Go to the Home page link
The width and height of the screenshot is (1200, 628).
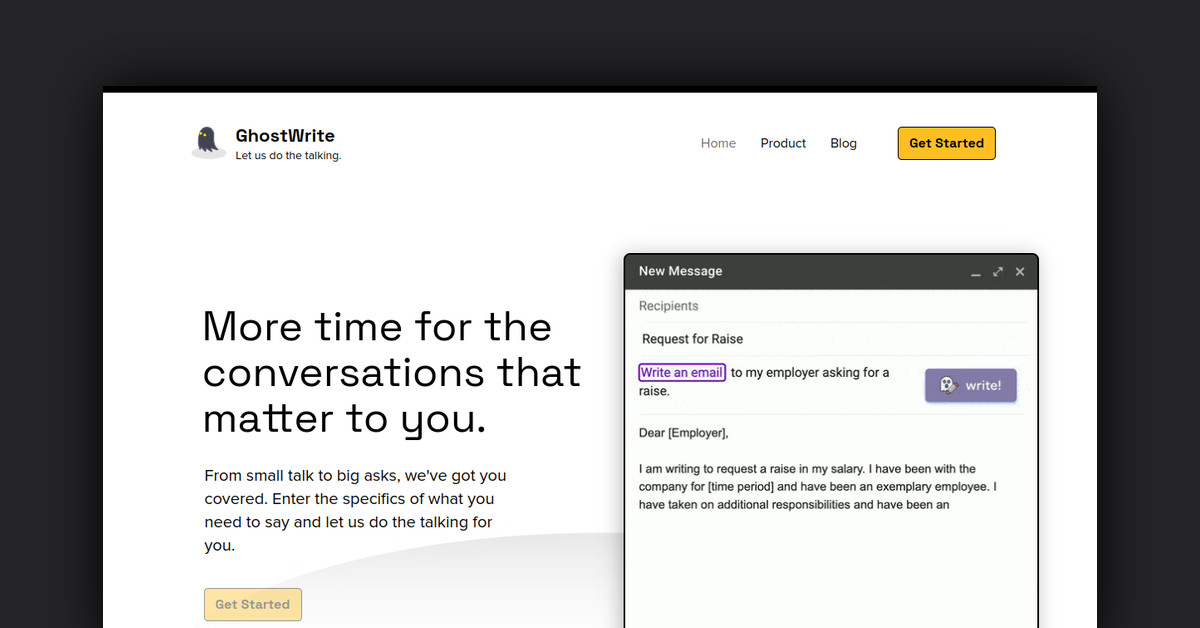718,143
